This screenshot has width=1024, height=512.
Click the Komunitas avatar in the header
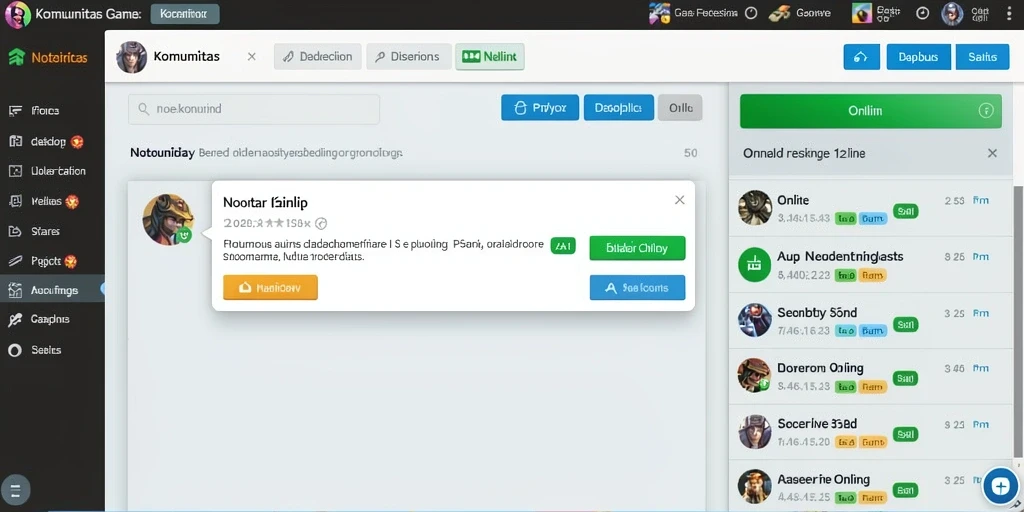pos(131,57)
